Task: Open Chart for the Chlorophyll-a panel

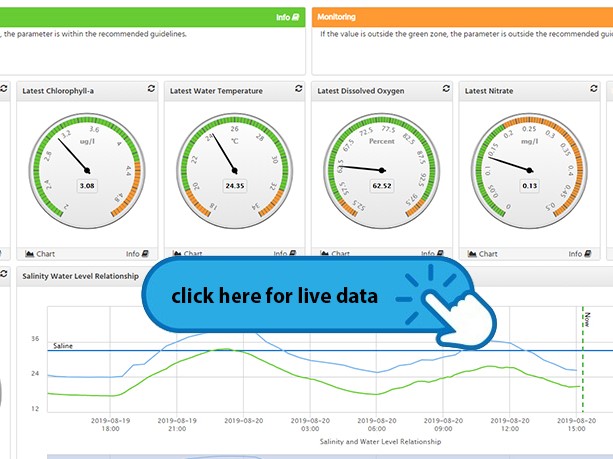Action: 40,254
